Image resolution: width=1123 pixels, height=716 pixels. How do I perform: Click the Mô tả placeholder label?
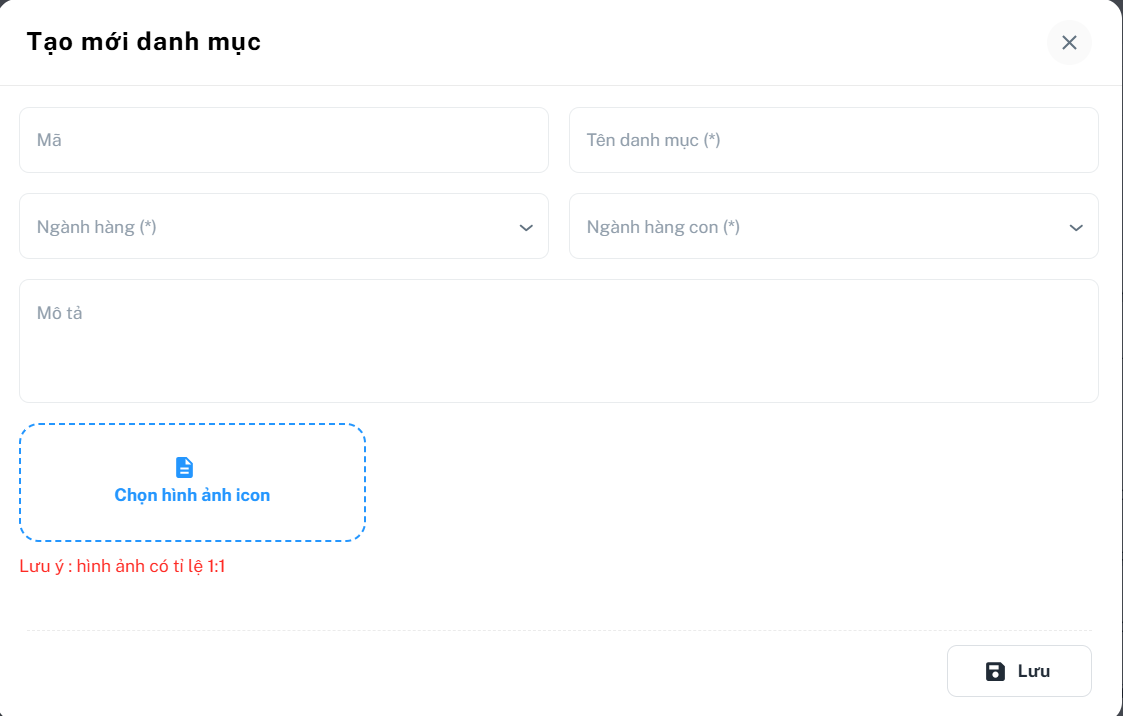[x=59, y=313]
